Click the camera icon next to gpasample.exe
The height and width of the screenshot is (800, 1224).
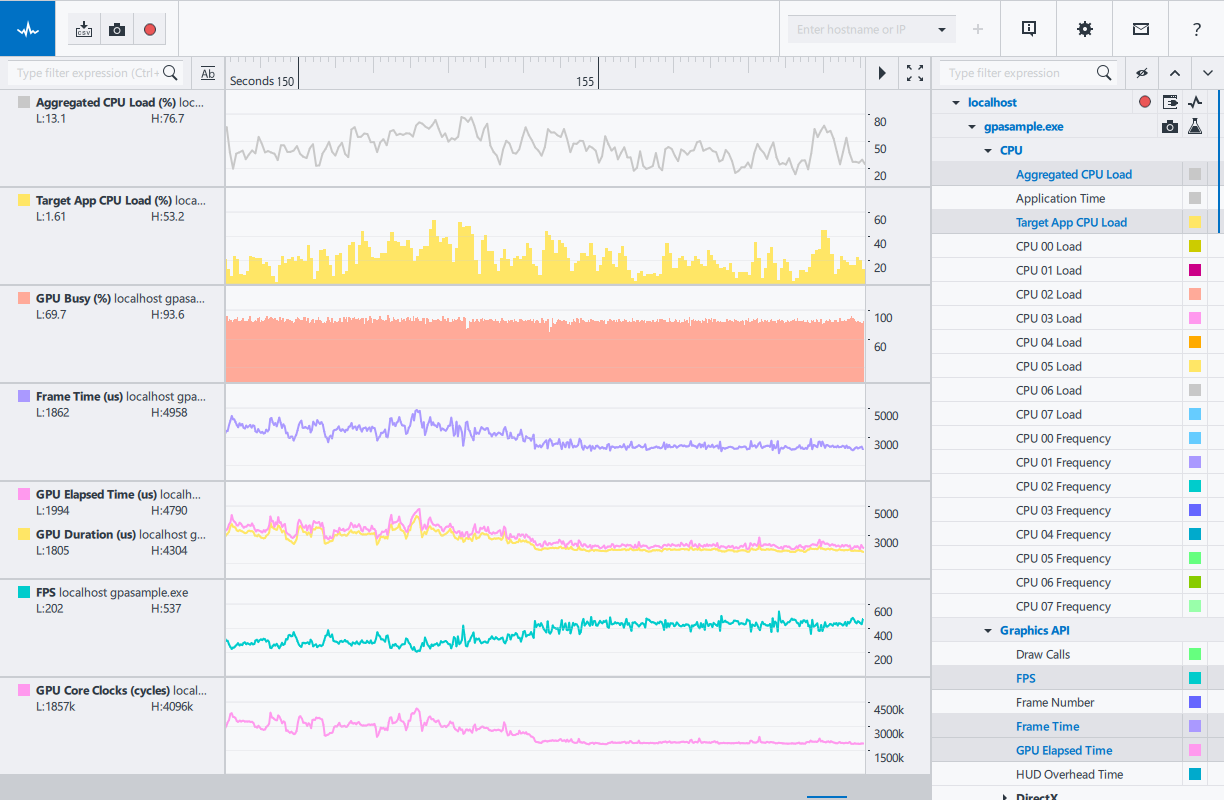pyautogui.click(x=1170, y=126)
